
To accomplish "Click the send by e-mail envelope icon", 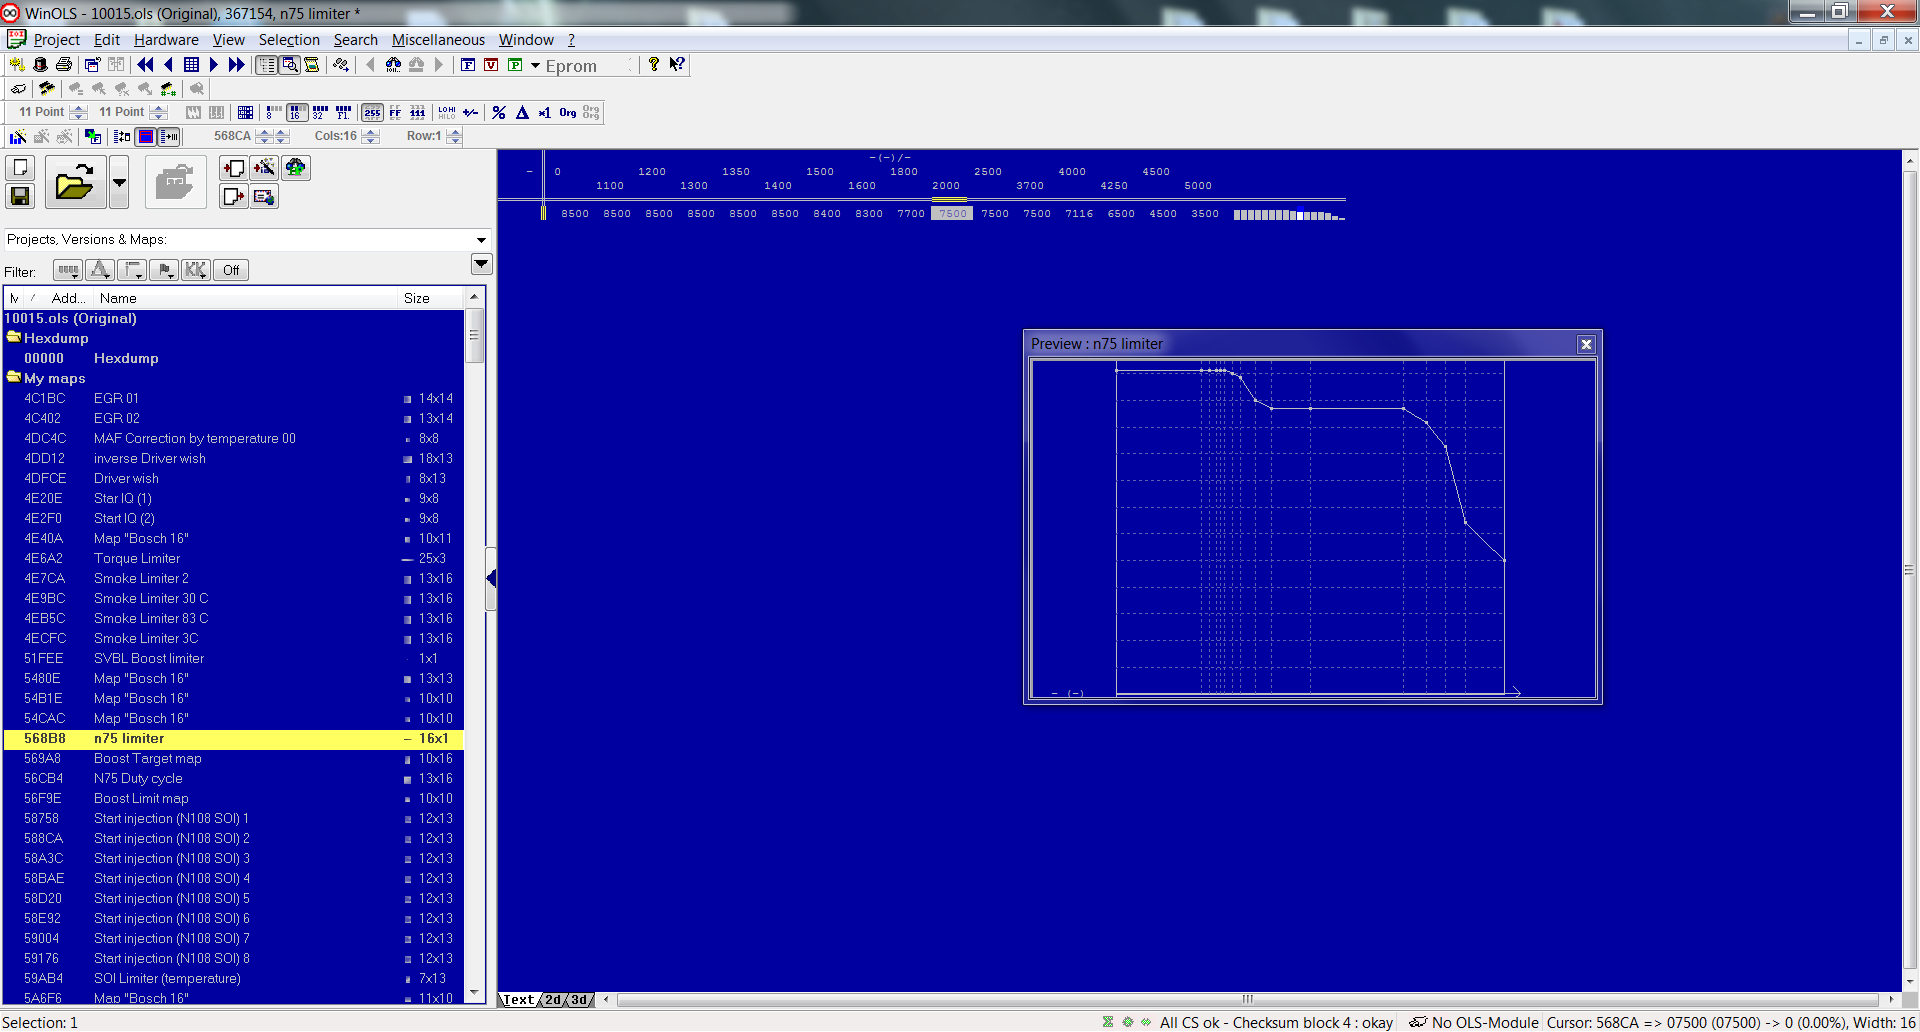I will 264,196.
